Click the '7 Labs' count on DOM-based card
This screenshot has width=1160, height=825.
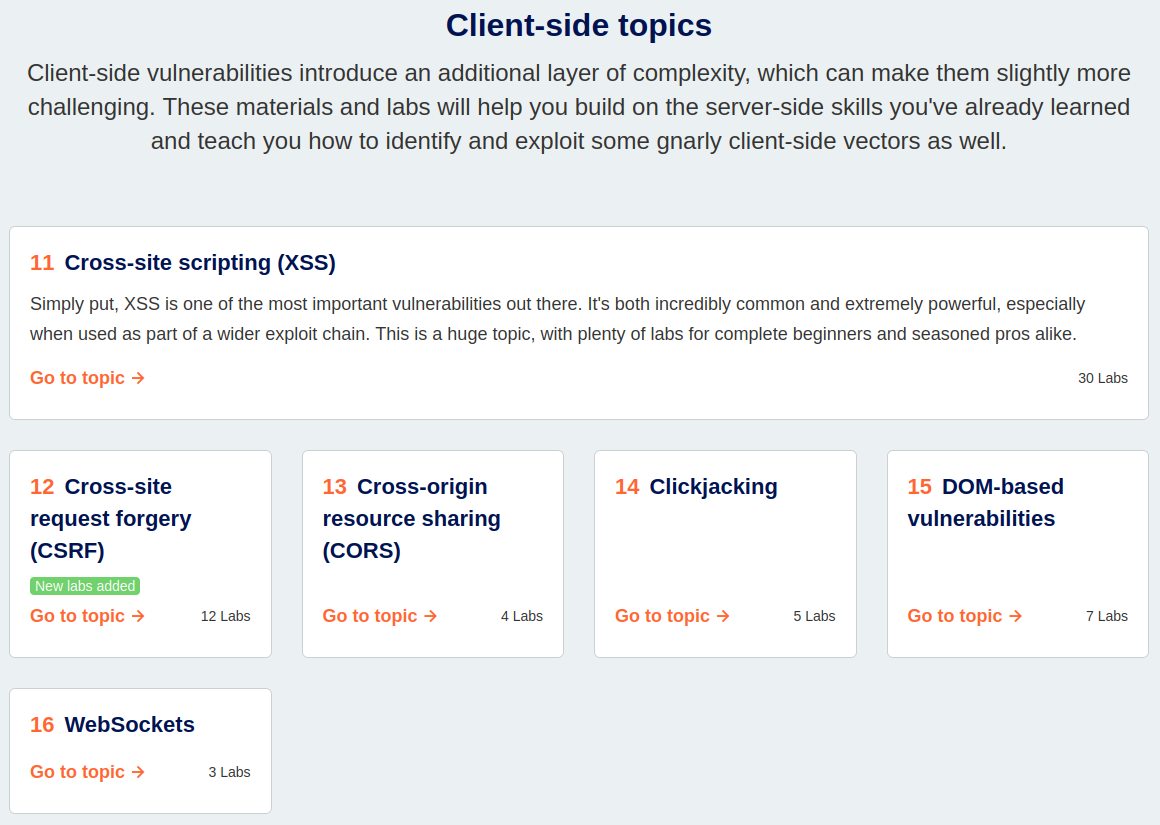[1107, 616]
